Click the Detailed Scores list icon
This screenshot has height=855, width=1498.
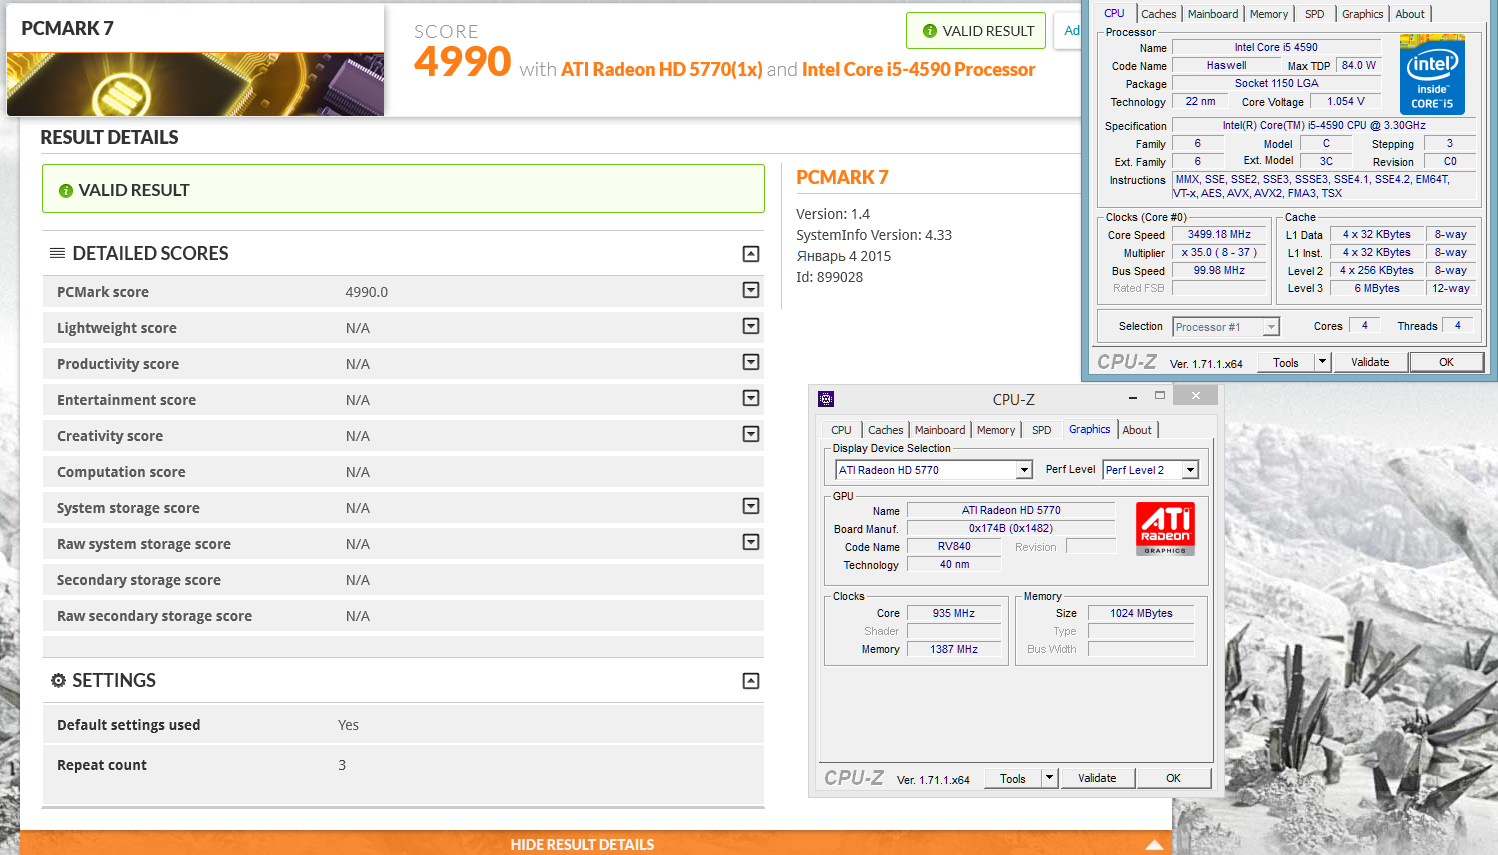click(x=58, y=253)
